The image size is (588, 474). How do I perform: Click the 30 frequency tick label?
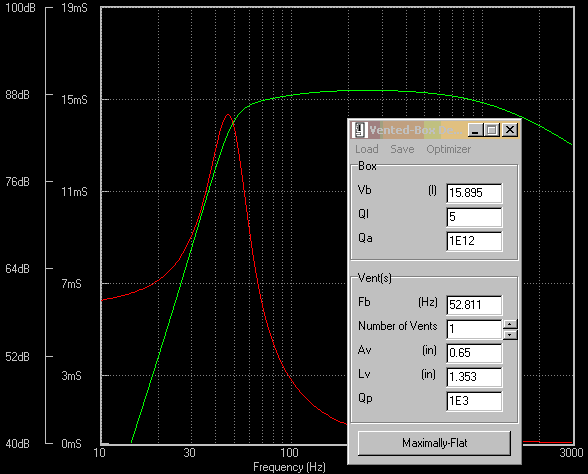click(189, 453)
